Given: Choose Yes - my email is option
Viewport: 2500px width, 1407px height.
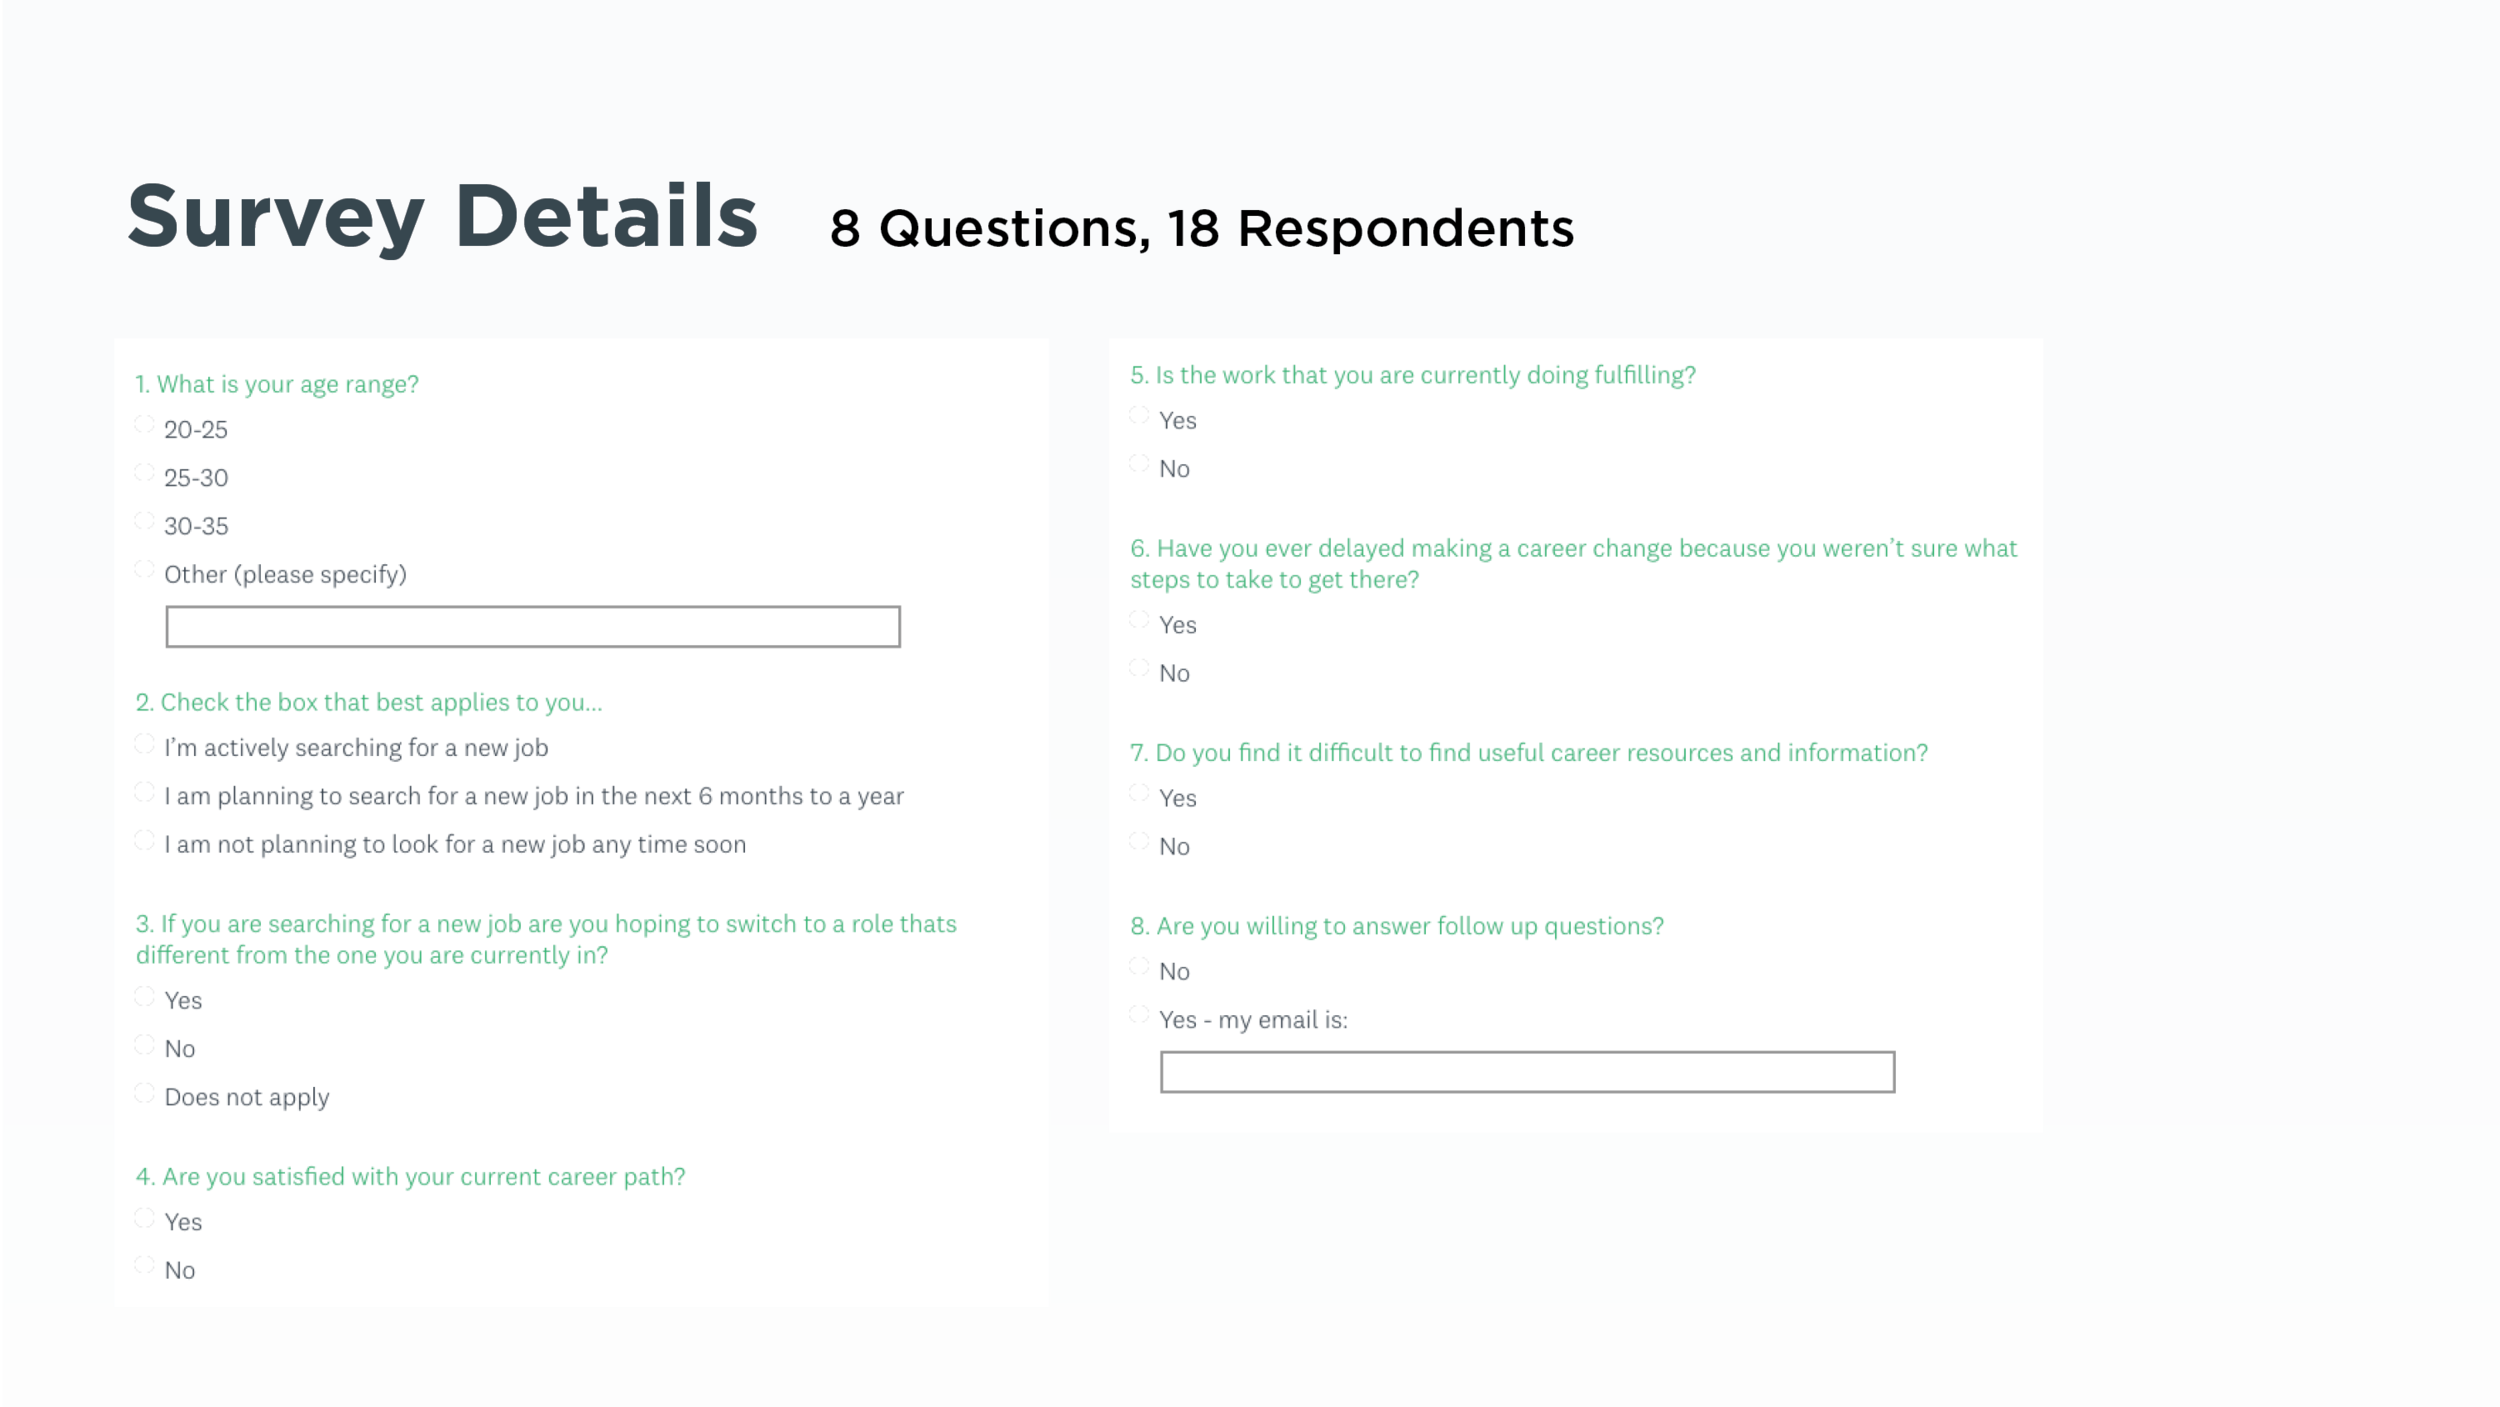Looking at the screenshot, I should click(x=1139, y=1015).
